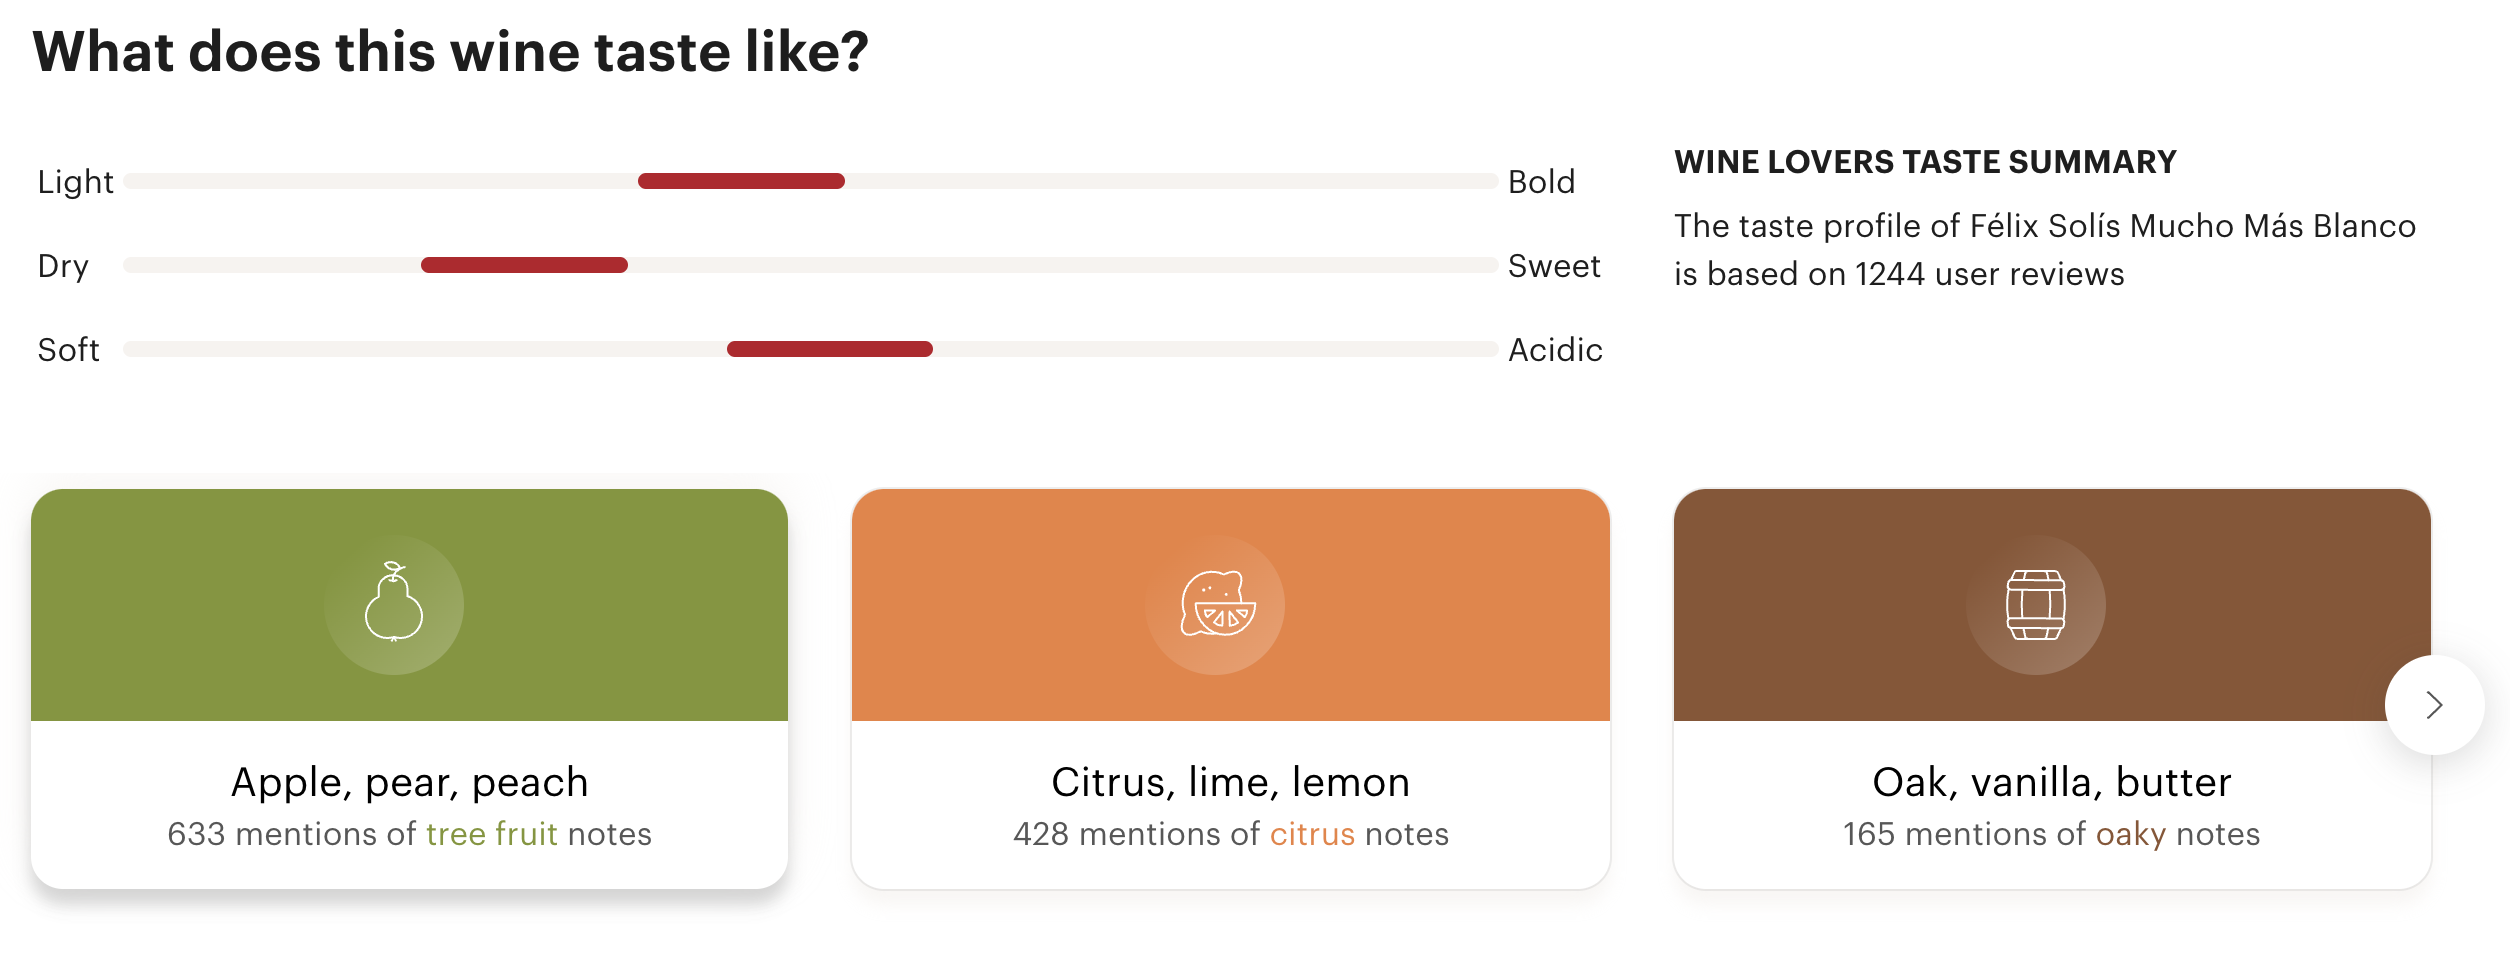Click the red Dry to Sweet indicator
The height and width of the screenshot is (976, 2510).
[524, 265]
